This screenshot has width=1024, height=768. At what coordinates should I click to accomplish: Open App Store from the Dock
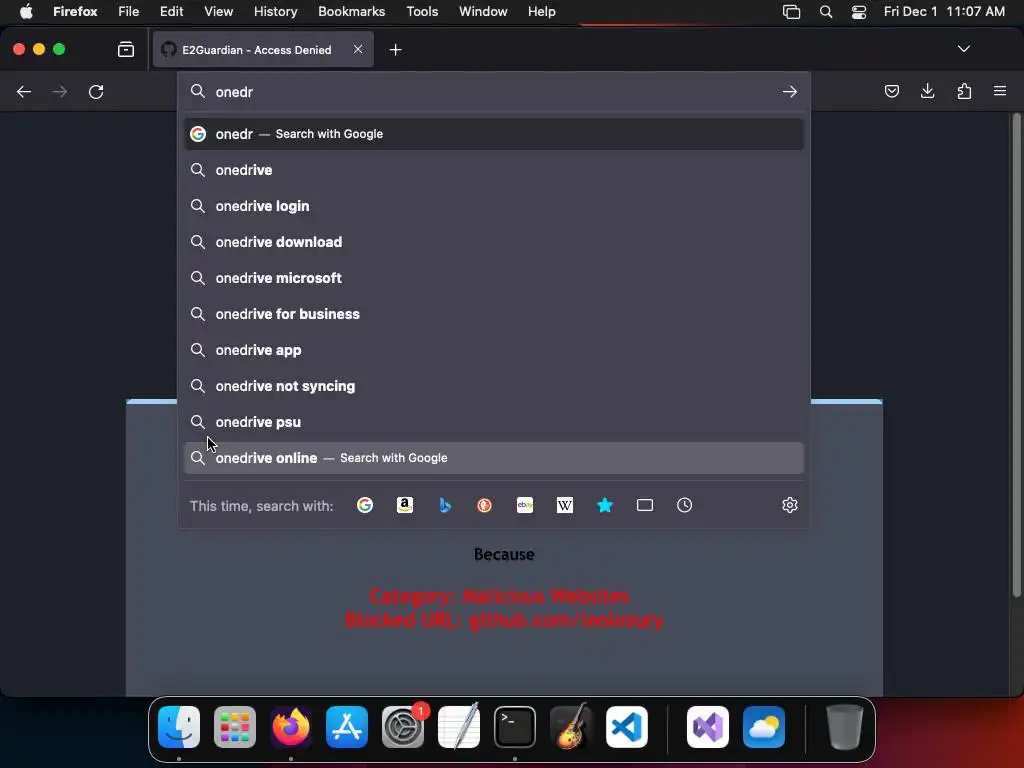[x=347, y=727]
